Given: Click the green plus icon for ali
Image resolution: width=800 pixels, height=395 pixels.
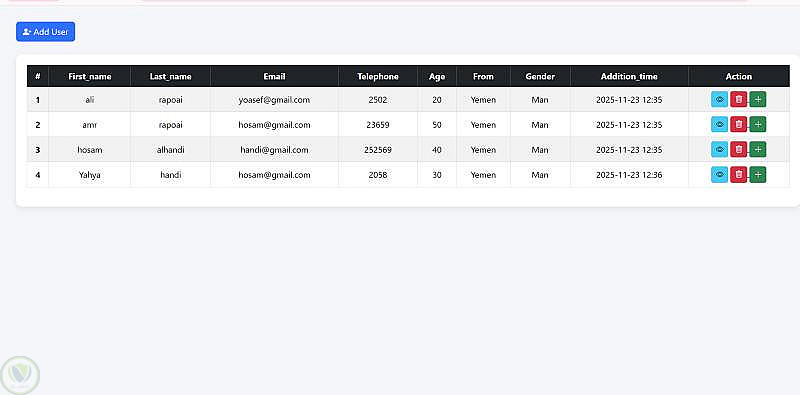Looking at the screenshot, I should click(758, 100).
